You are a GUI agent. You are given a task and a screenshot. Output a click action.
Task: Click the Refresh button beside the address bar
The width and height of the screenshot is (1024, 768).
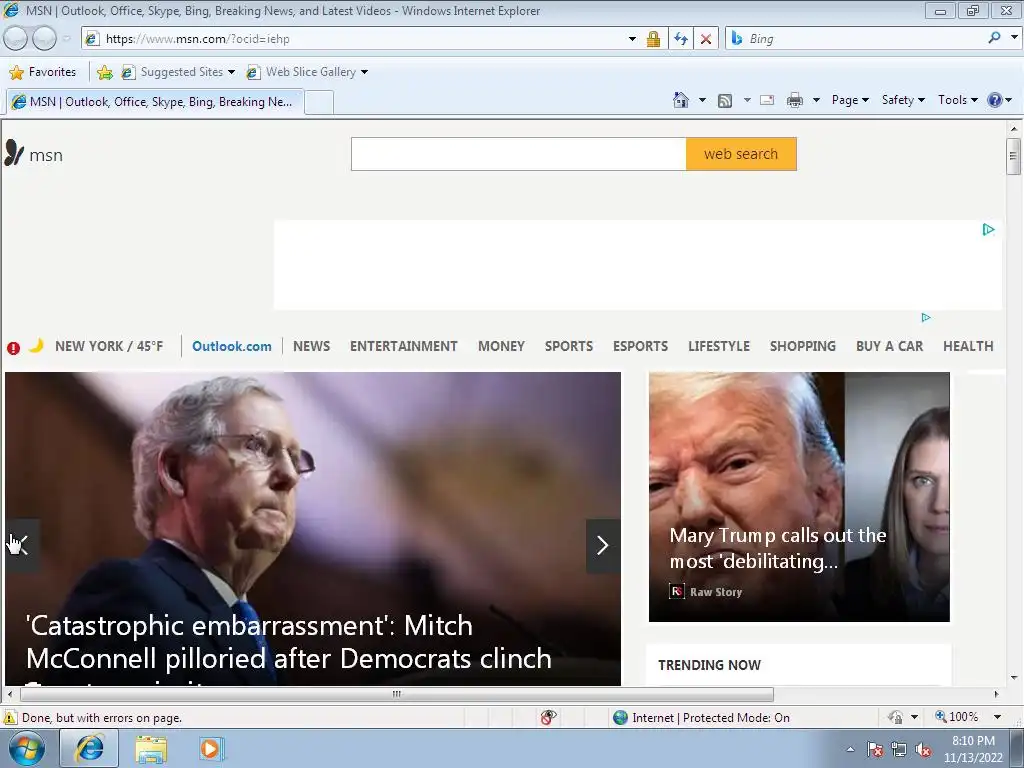[681, 39]
